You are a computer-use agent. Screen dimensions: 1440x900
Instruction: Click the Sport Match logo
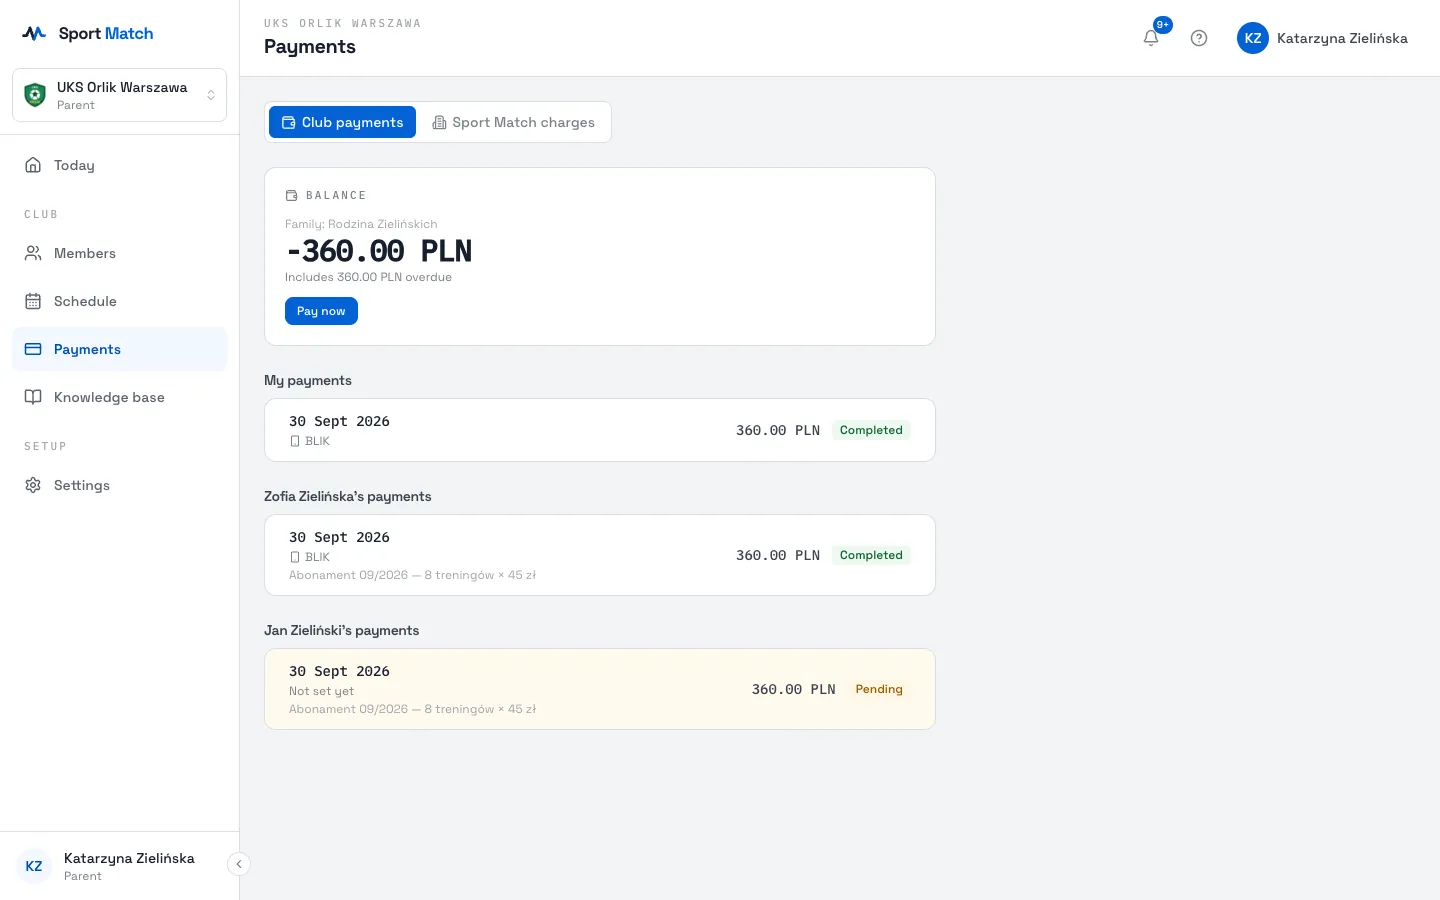(x=88, y=33)
